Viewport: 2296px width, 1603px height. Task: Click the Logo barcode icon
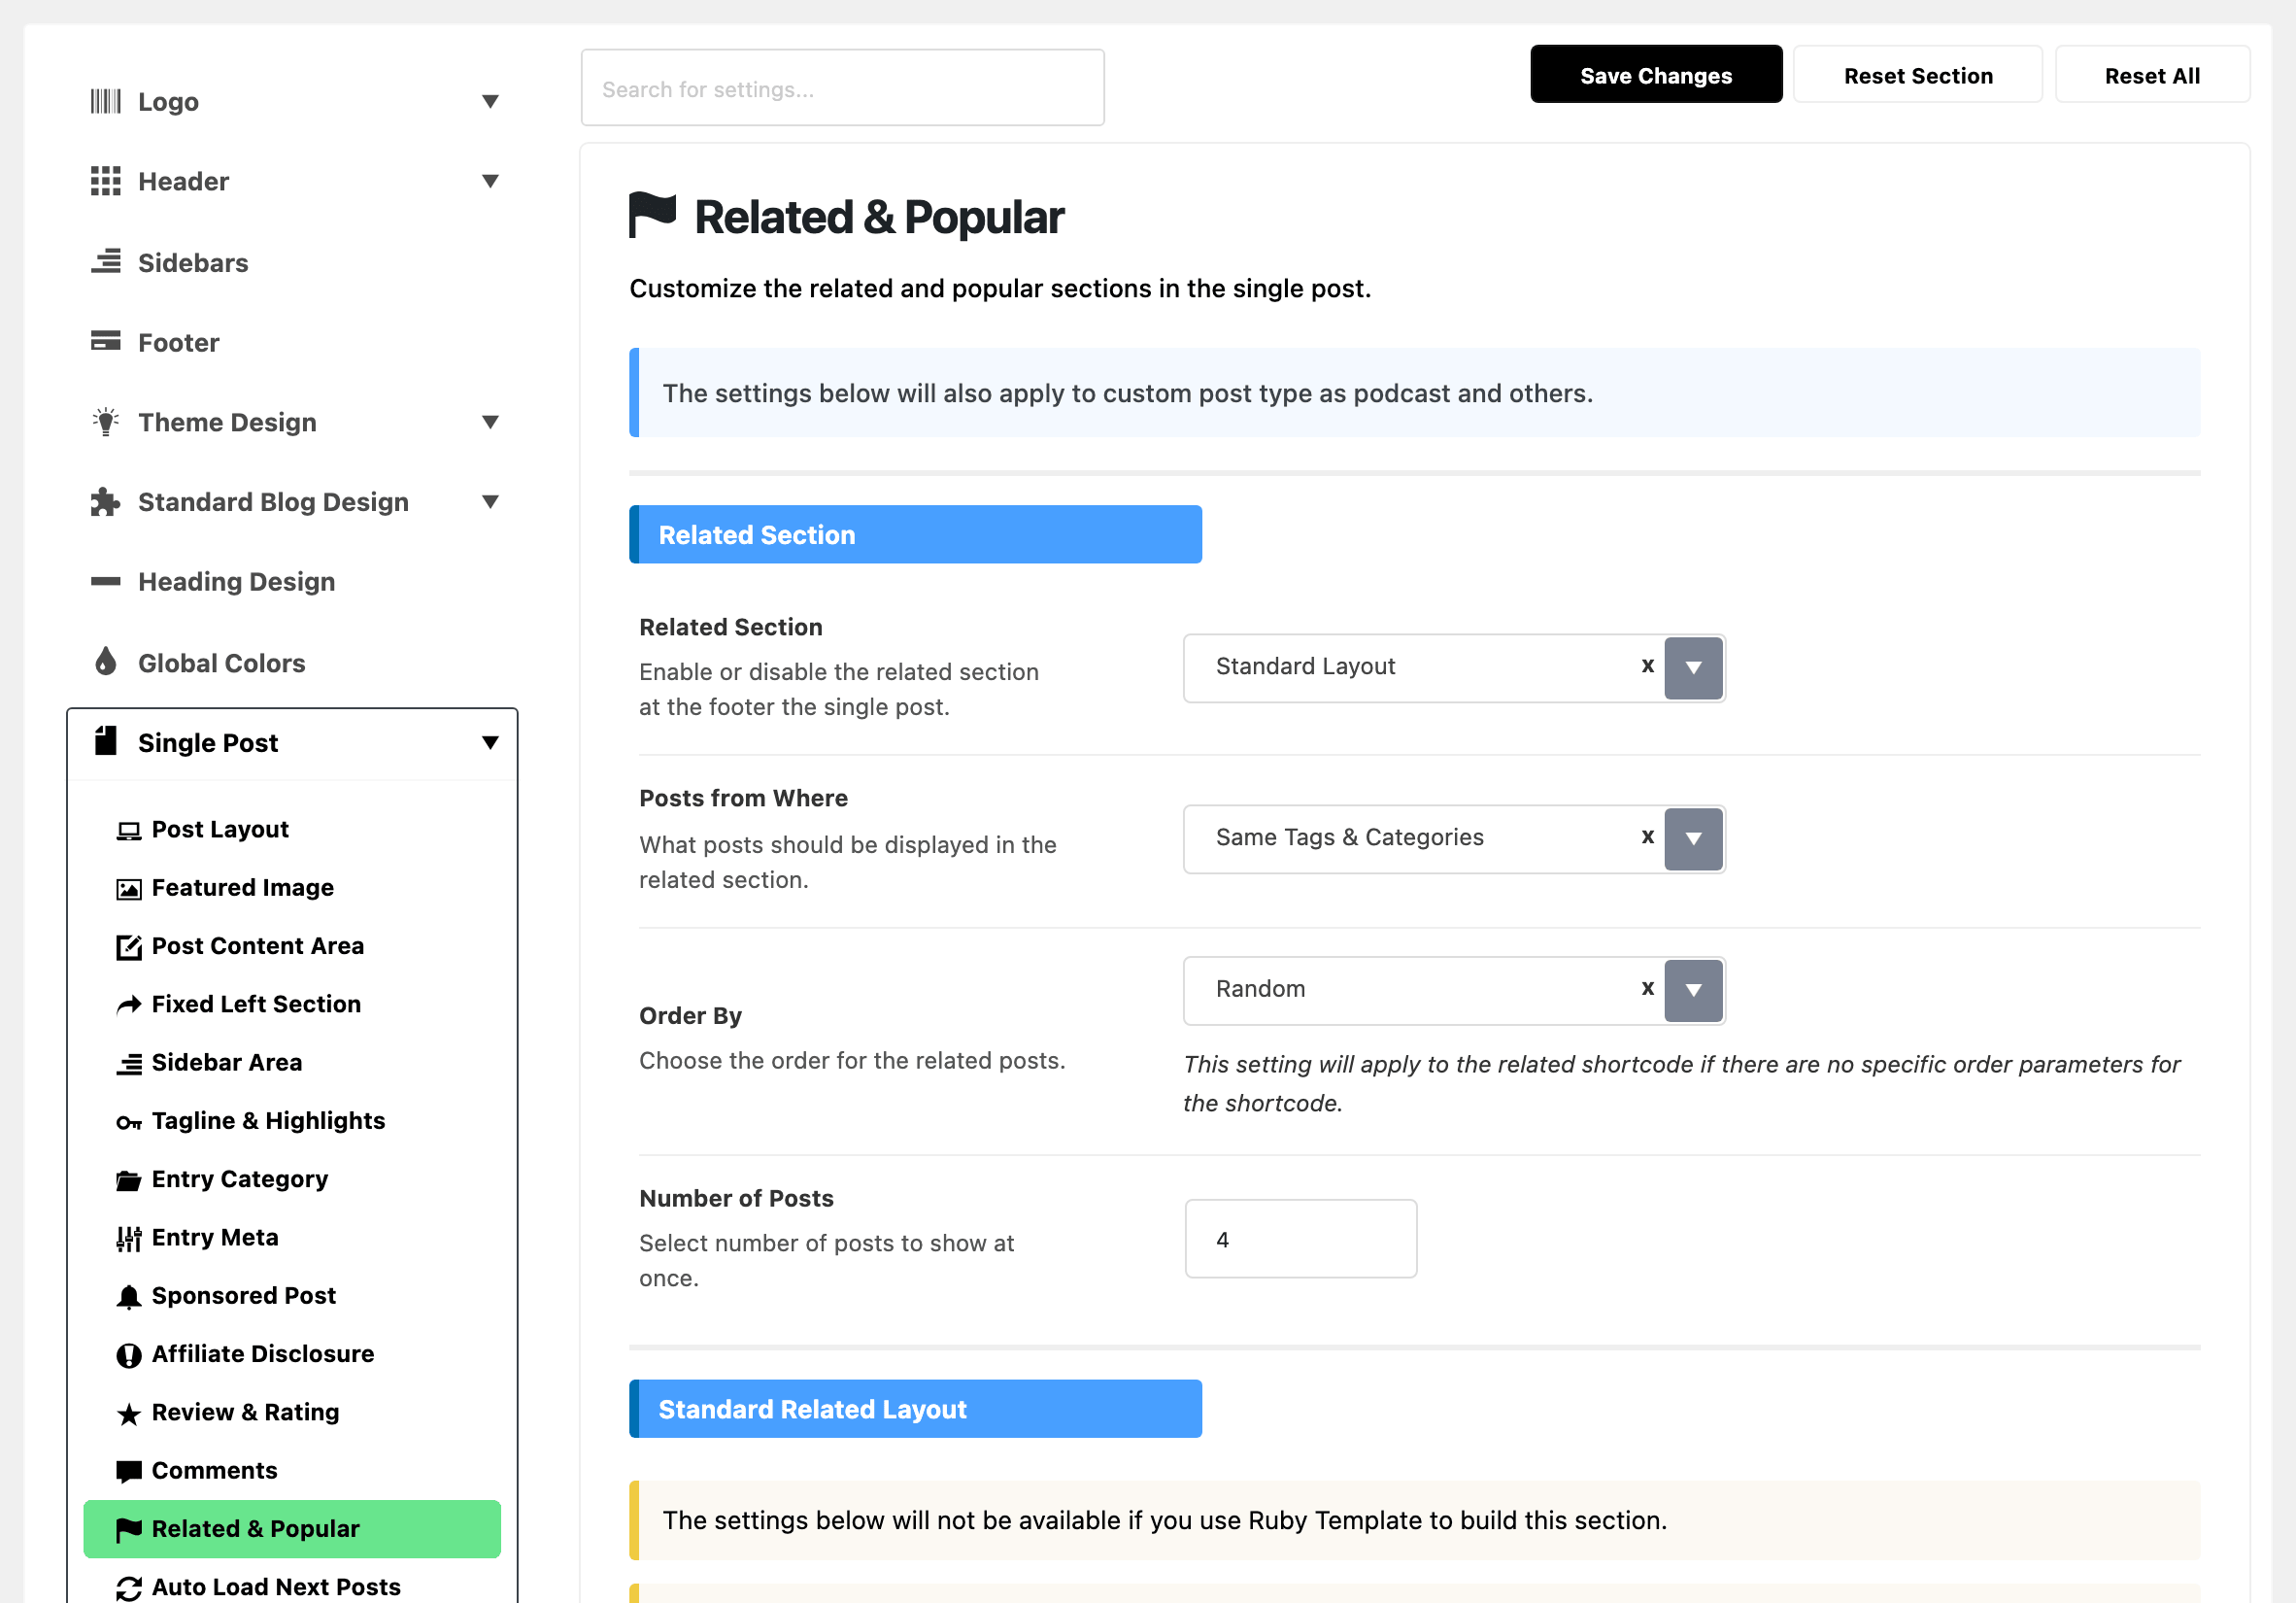click(x=105, y=101)
